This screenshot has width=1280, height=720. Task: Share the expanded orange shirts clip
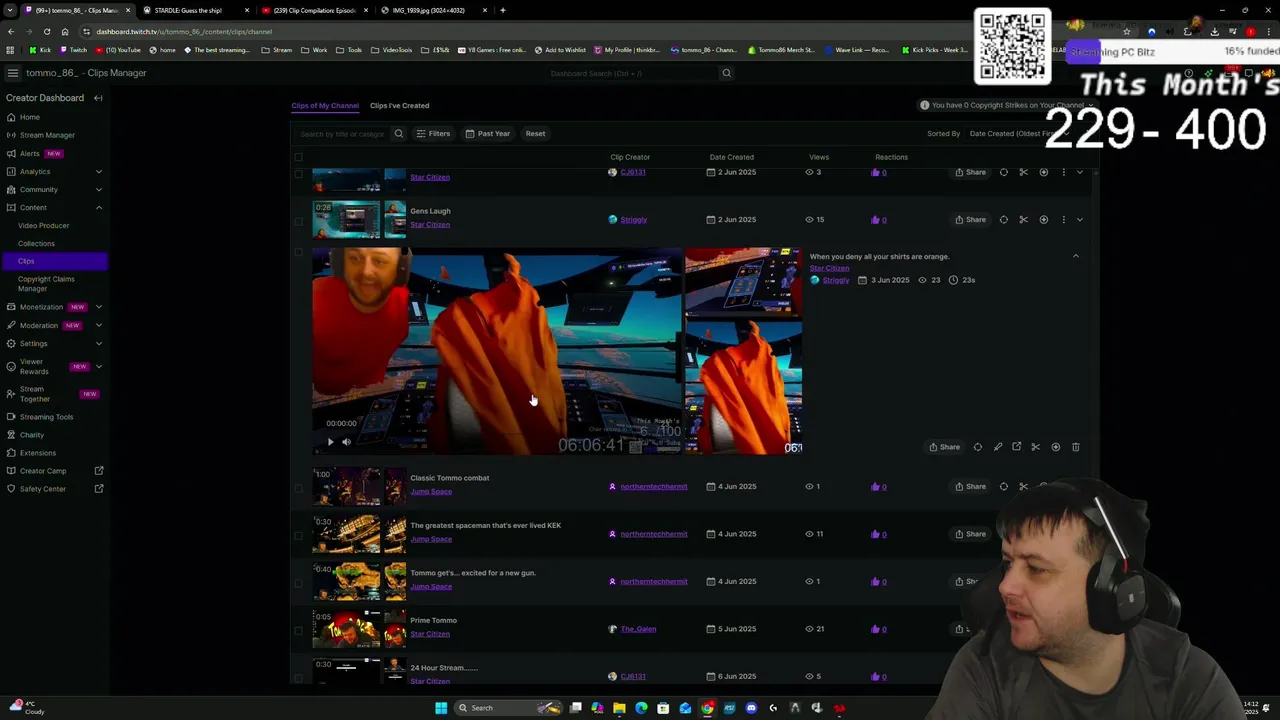[x=944, y=447]
